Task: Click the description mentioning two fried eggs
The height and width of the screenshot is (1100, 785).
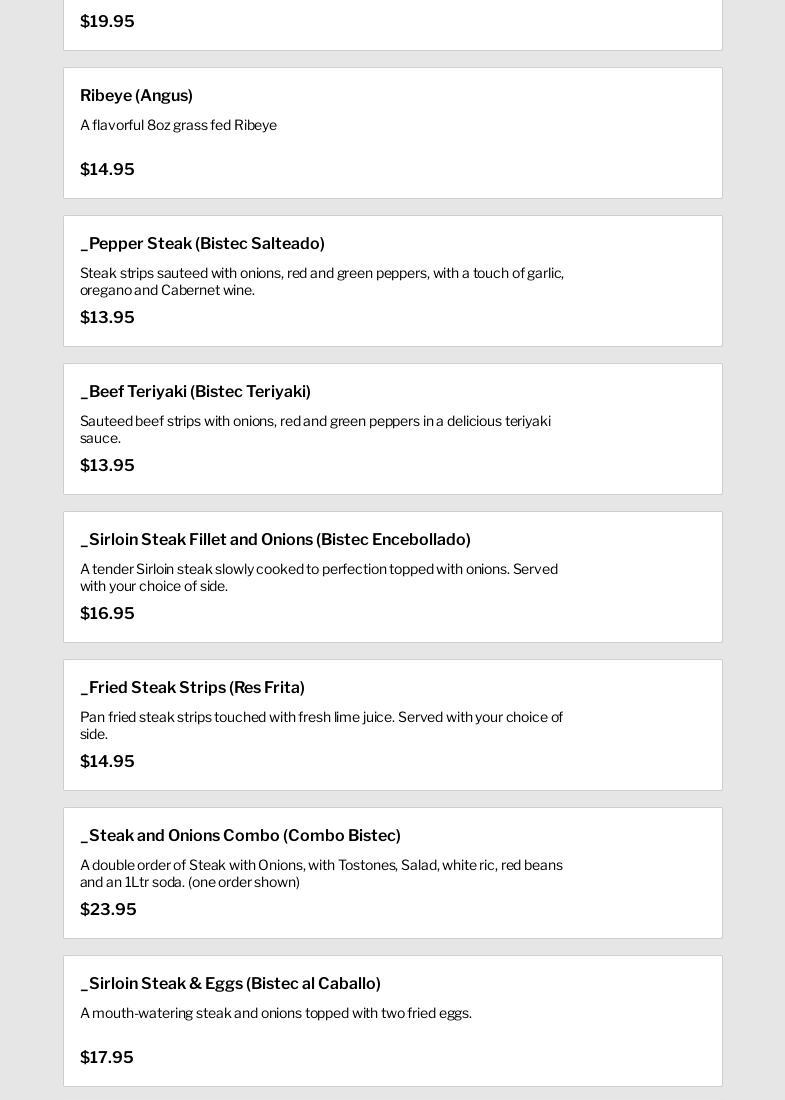Action: (275, 1014)
